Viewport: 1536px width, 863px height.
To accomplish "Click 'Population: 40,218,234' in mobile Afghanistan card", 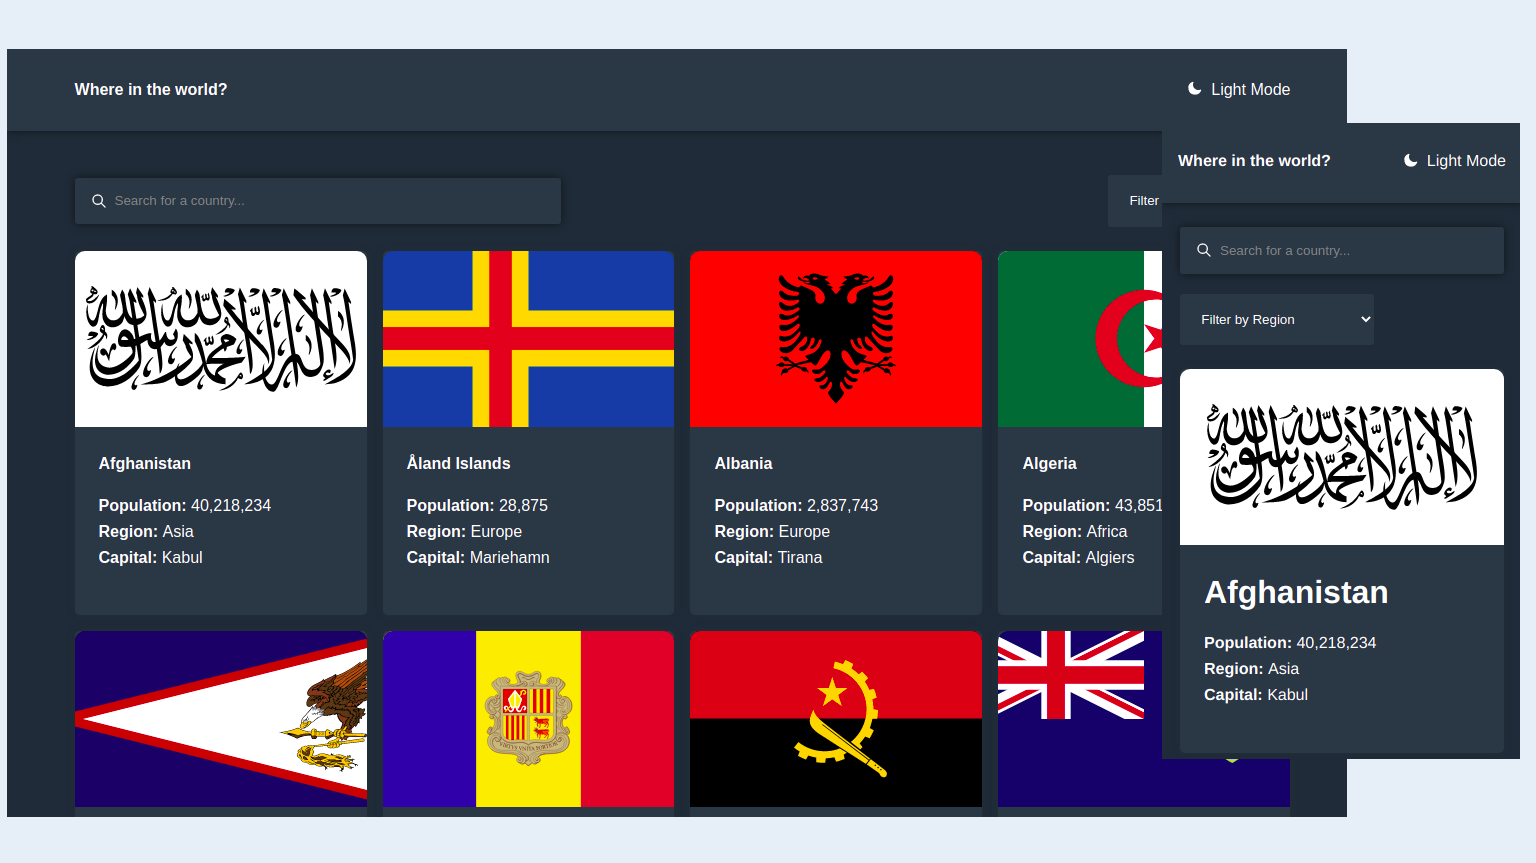I will pos(1290,643).
